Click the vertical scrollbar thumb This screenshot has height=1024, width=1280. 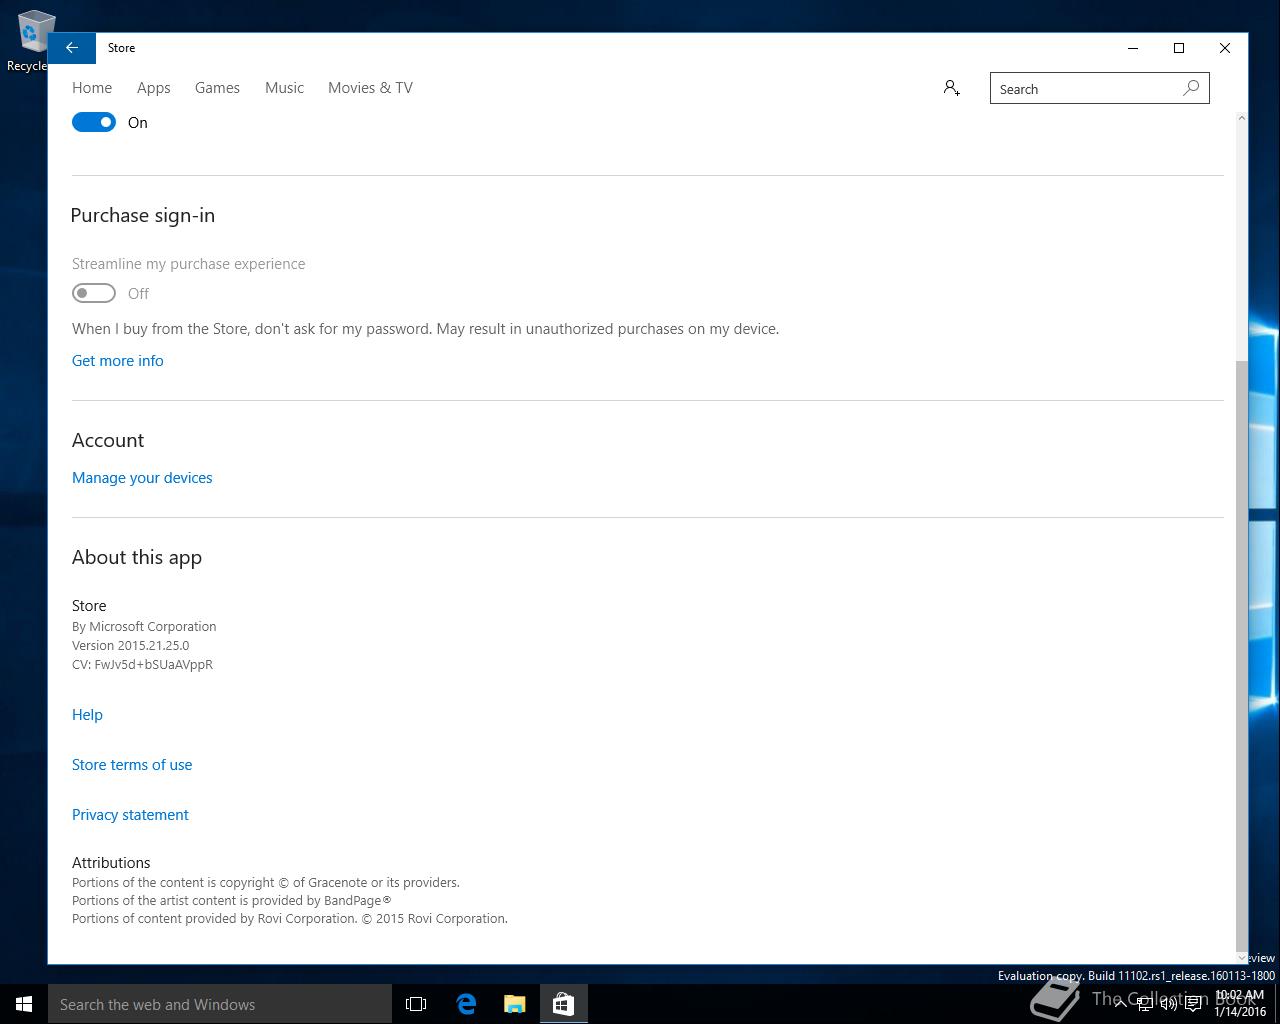click(x=1242, y=655)
